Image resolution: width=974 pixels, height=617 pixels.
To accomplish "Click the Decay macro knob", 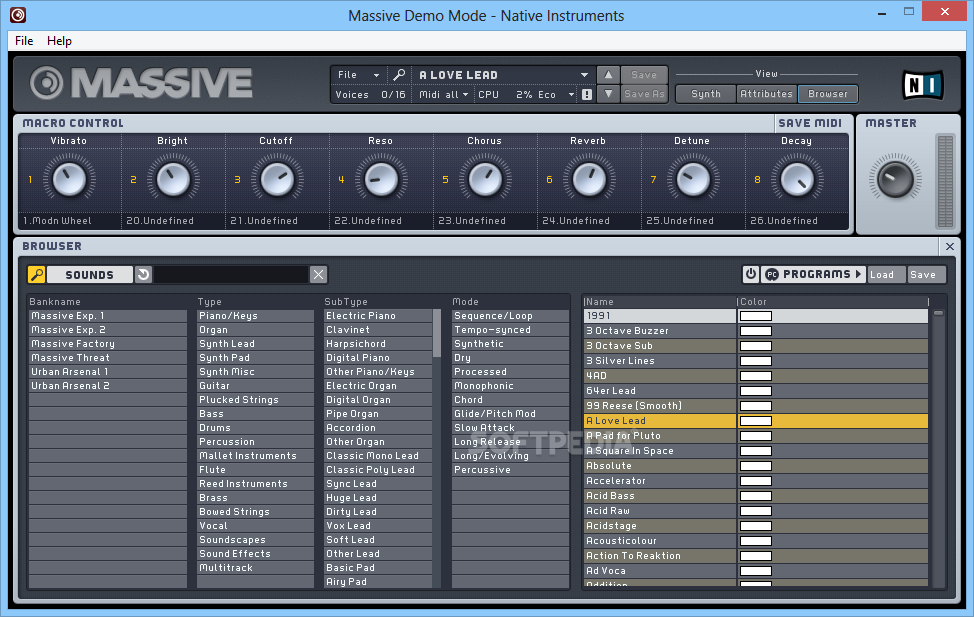I will [x=797, y=180].
